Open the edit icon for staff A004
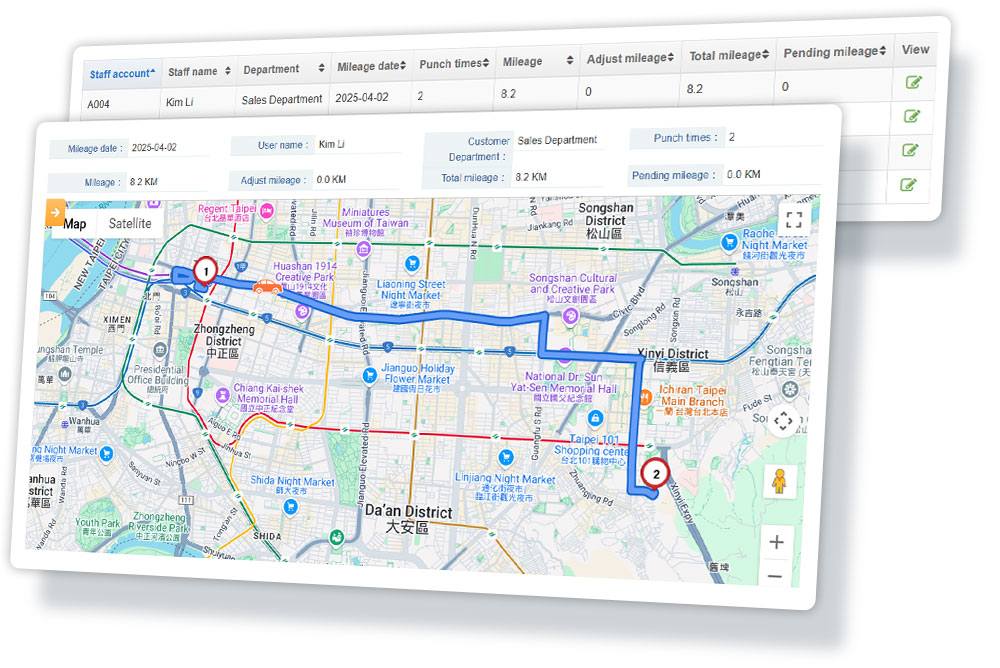The height and width of the screenshot is (668, 1000). 913,82
